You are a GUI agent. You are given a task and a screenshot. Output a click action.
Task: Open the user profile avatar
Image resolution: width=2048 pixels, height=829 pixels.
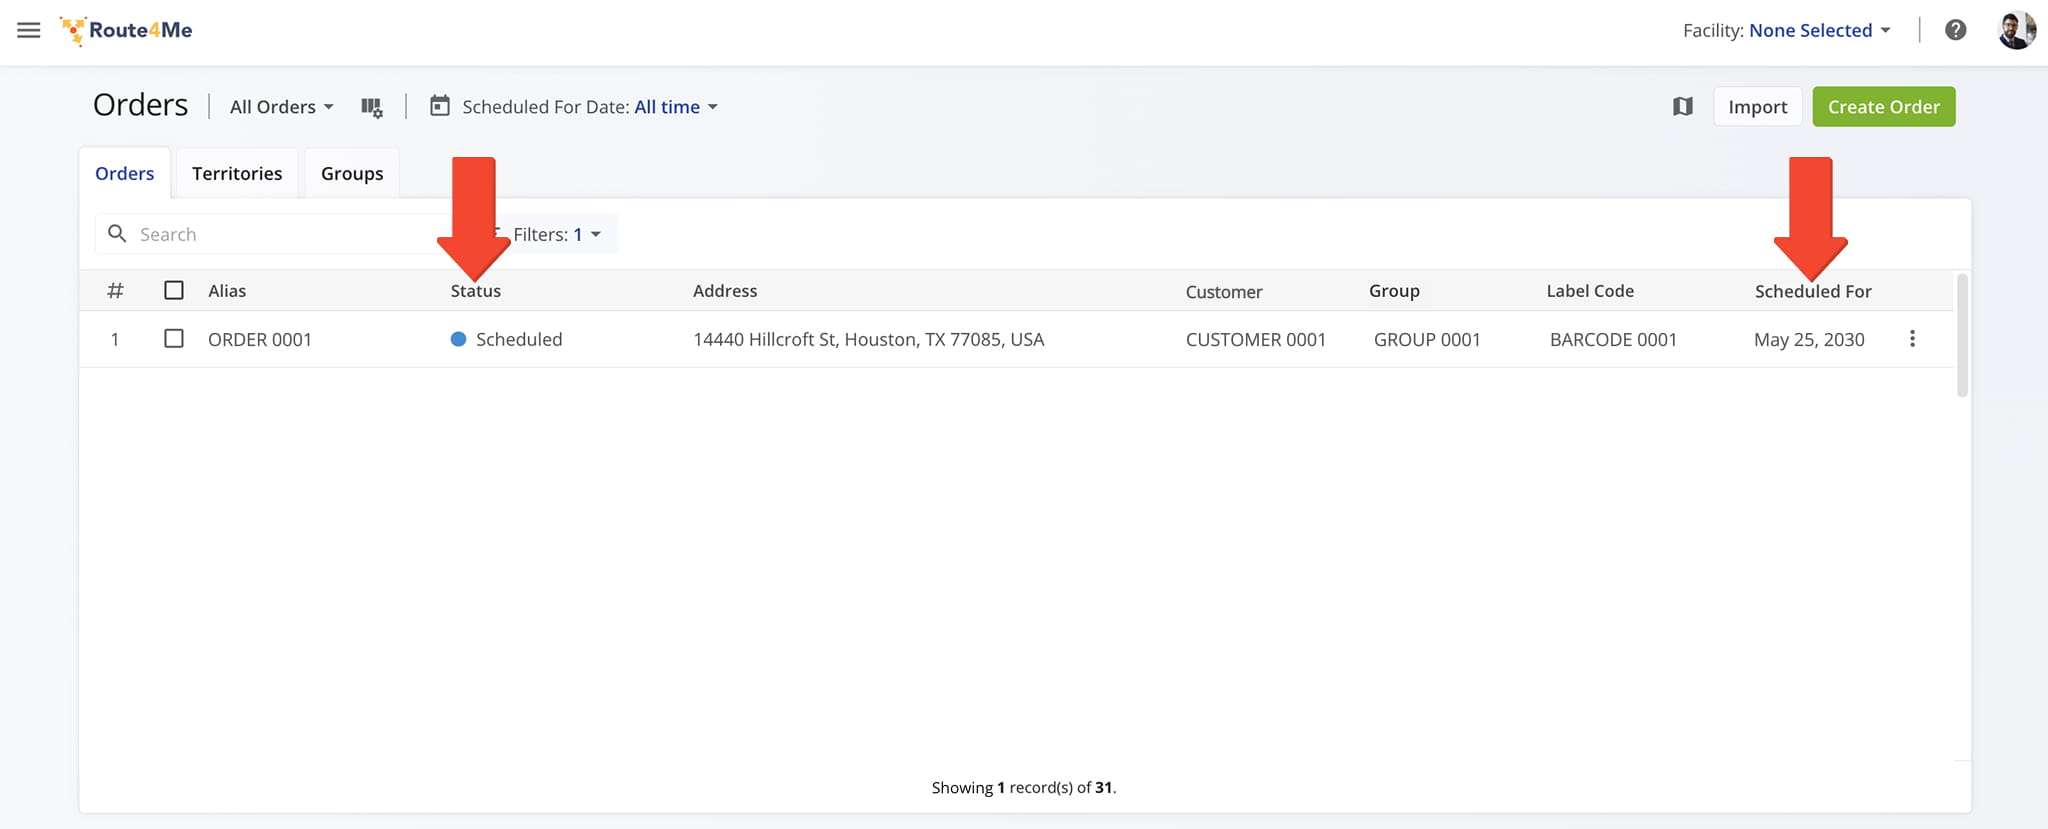(2016, 30)
